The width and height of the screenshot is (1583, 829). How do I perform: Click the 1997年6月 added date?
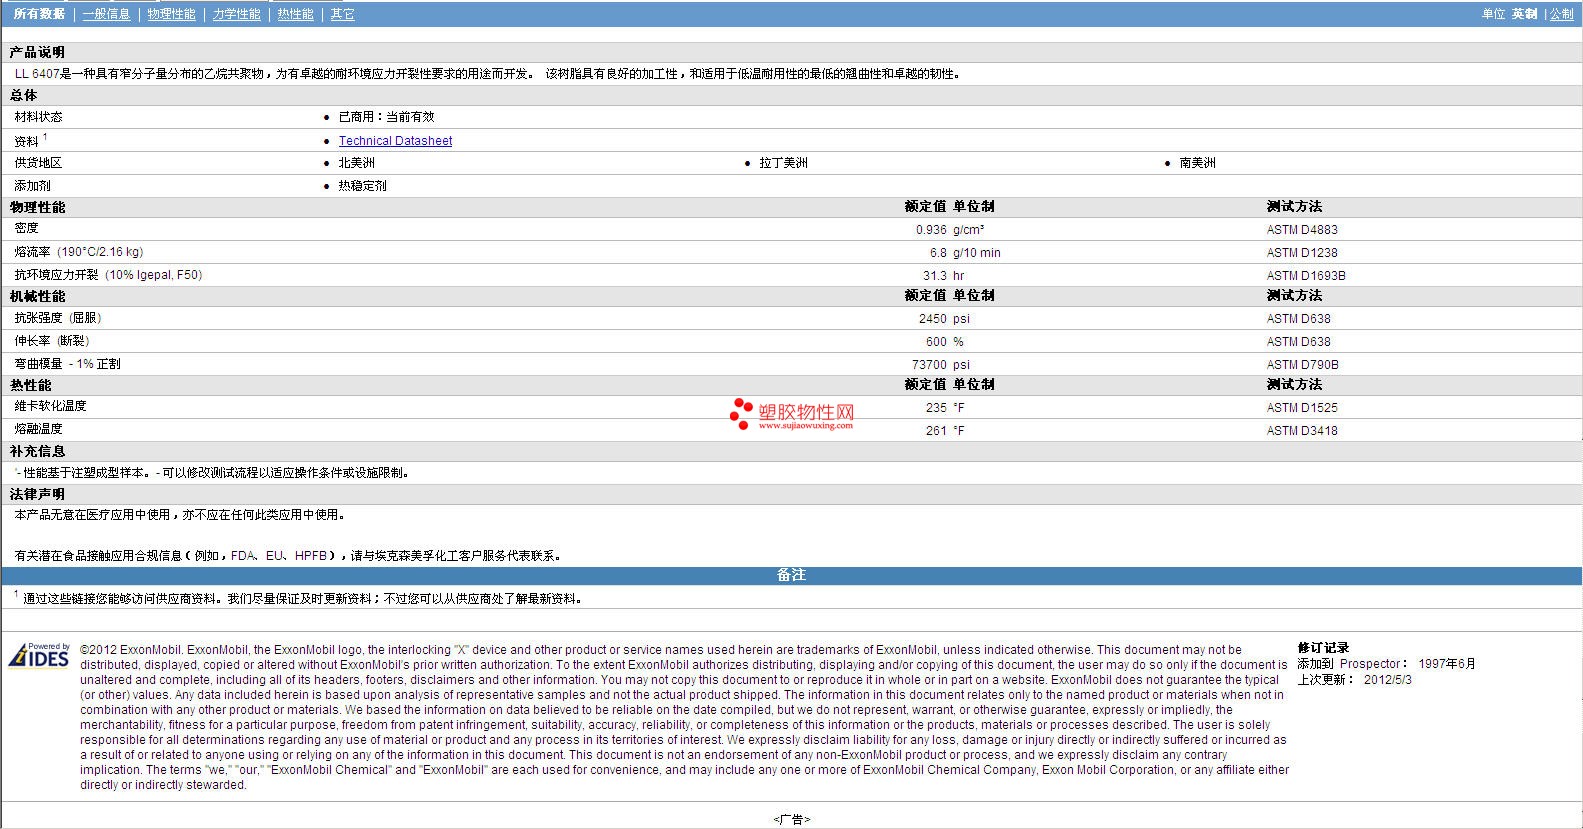[x=1447, y=664]
